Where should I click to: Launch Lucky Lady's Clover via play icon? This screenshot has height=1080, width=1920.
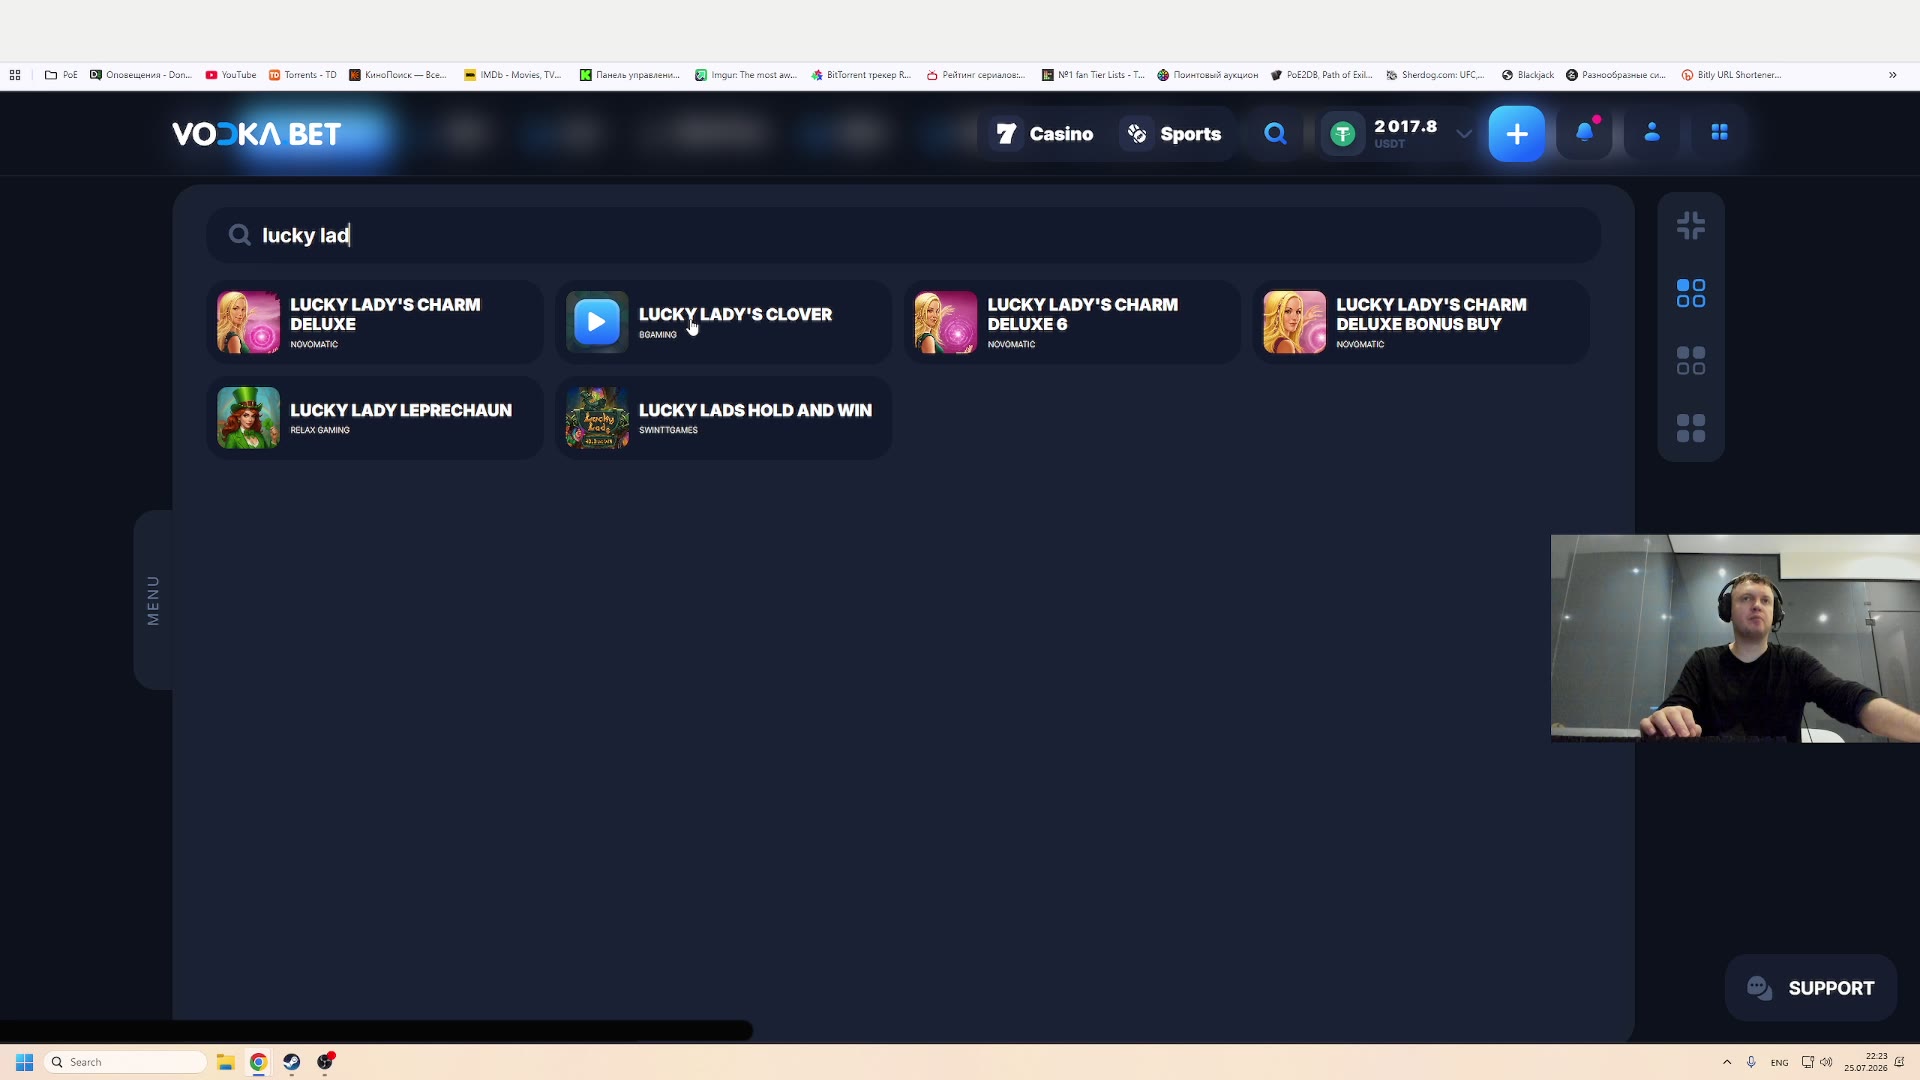[597, 322]
